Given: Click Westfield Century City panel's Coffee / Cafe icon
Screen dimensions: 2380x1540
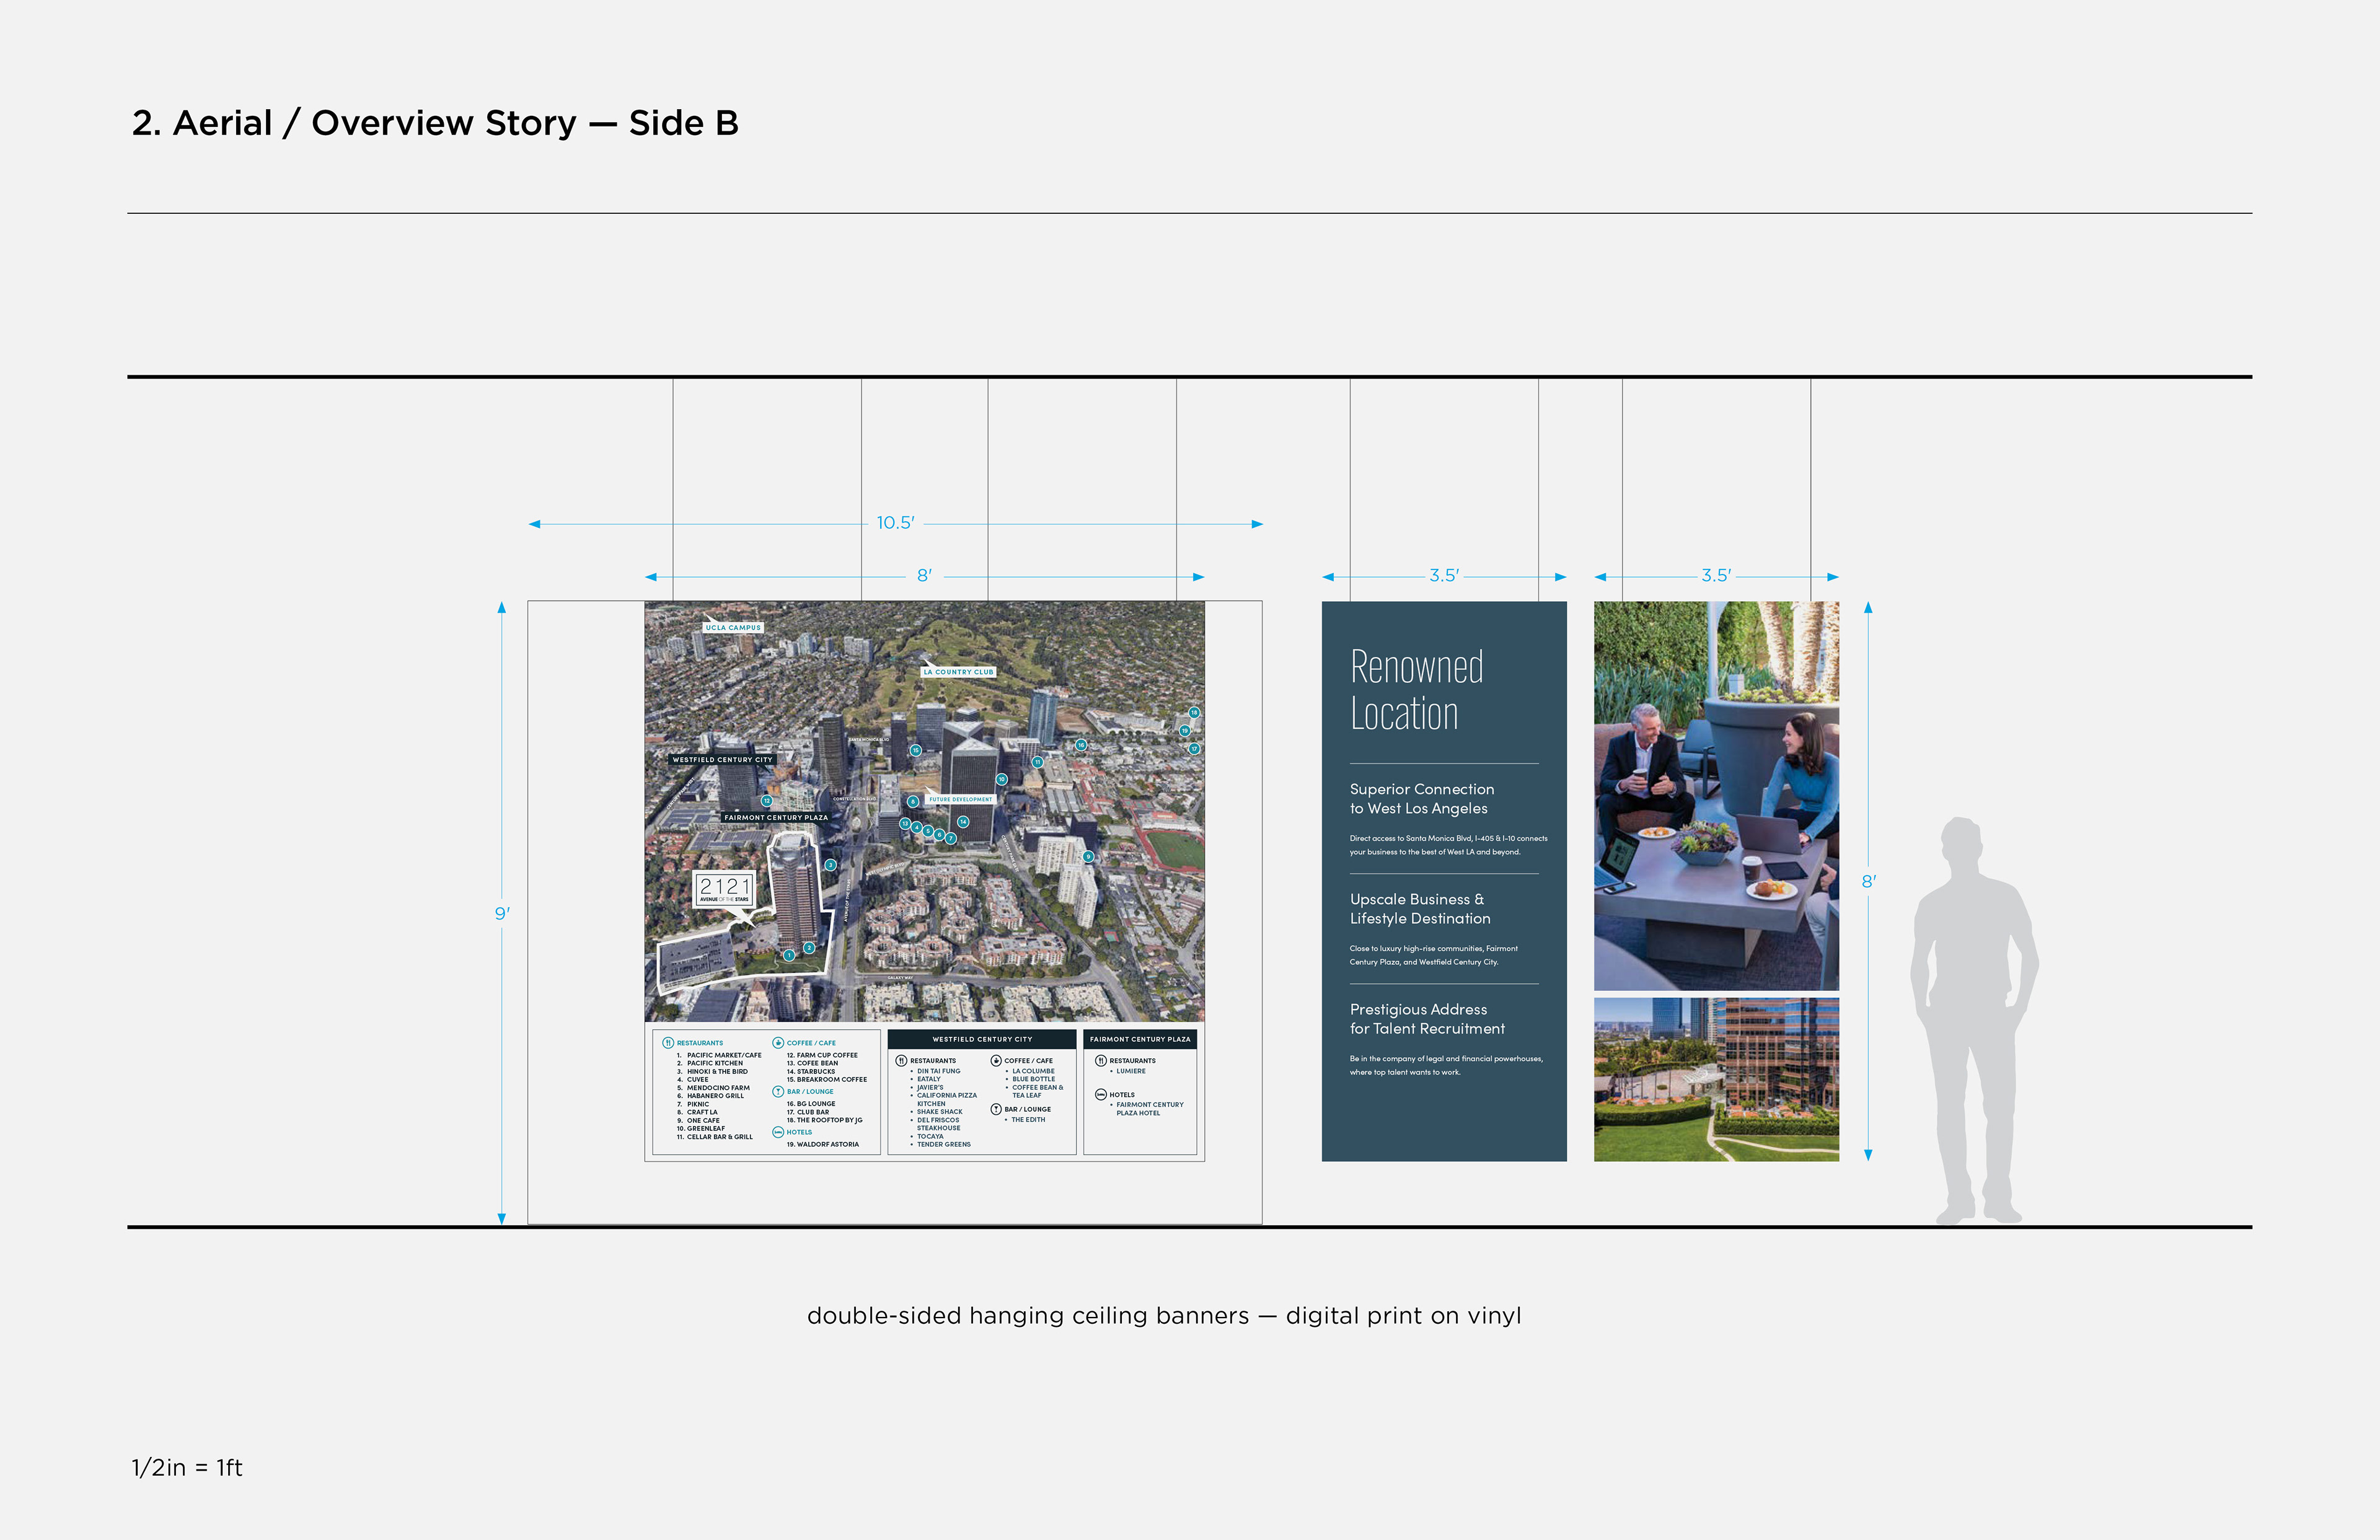Looking at the screenshot, I should (996, 1060).
